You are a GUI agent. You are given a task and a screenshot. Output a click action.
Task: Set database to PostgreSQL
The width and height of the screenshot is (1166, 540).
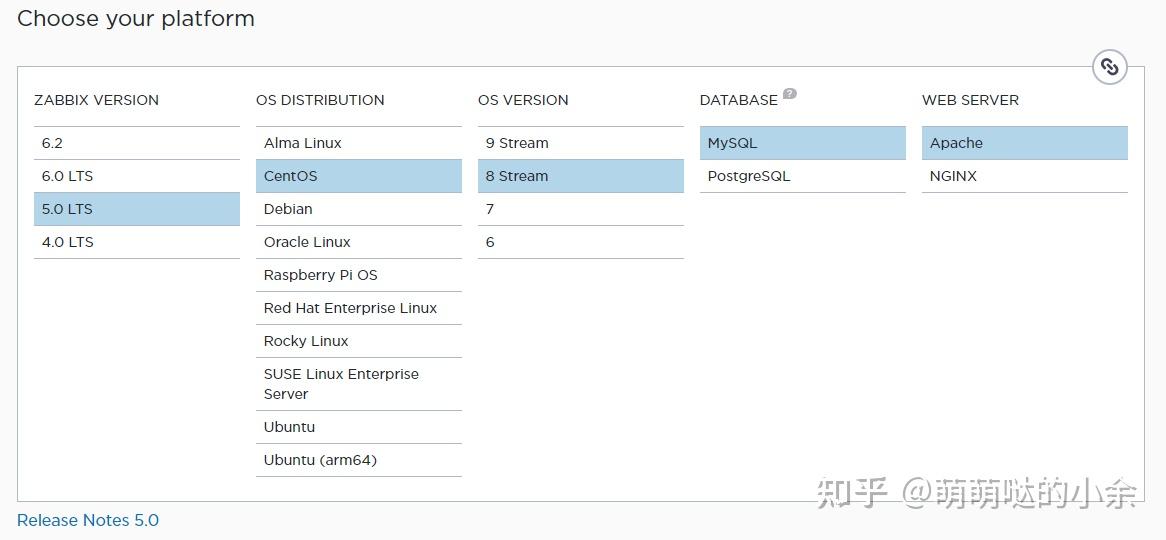(802, 176)
